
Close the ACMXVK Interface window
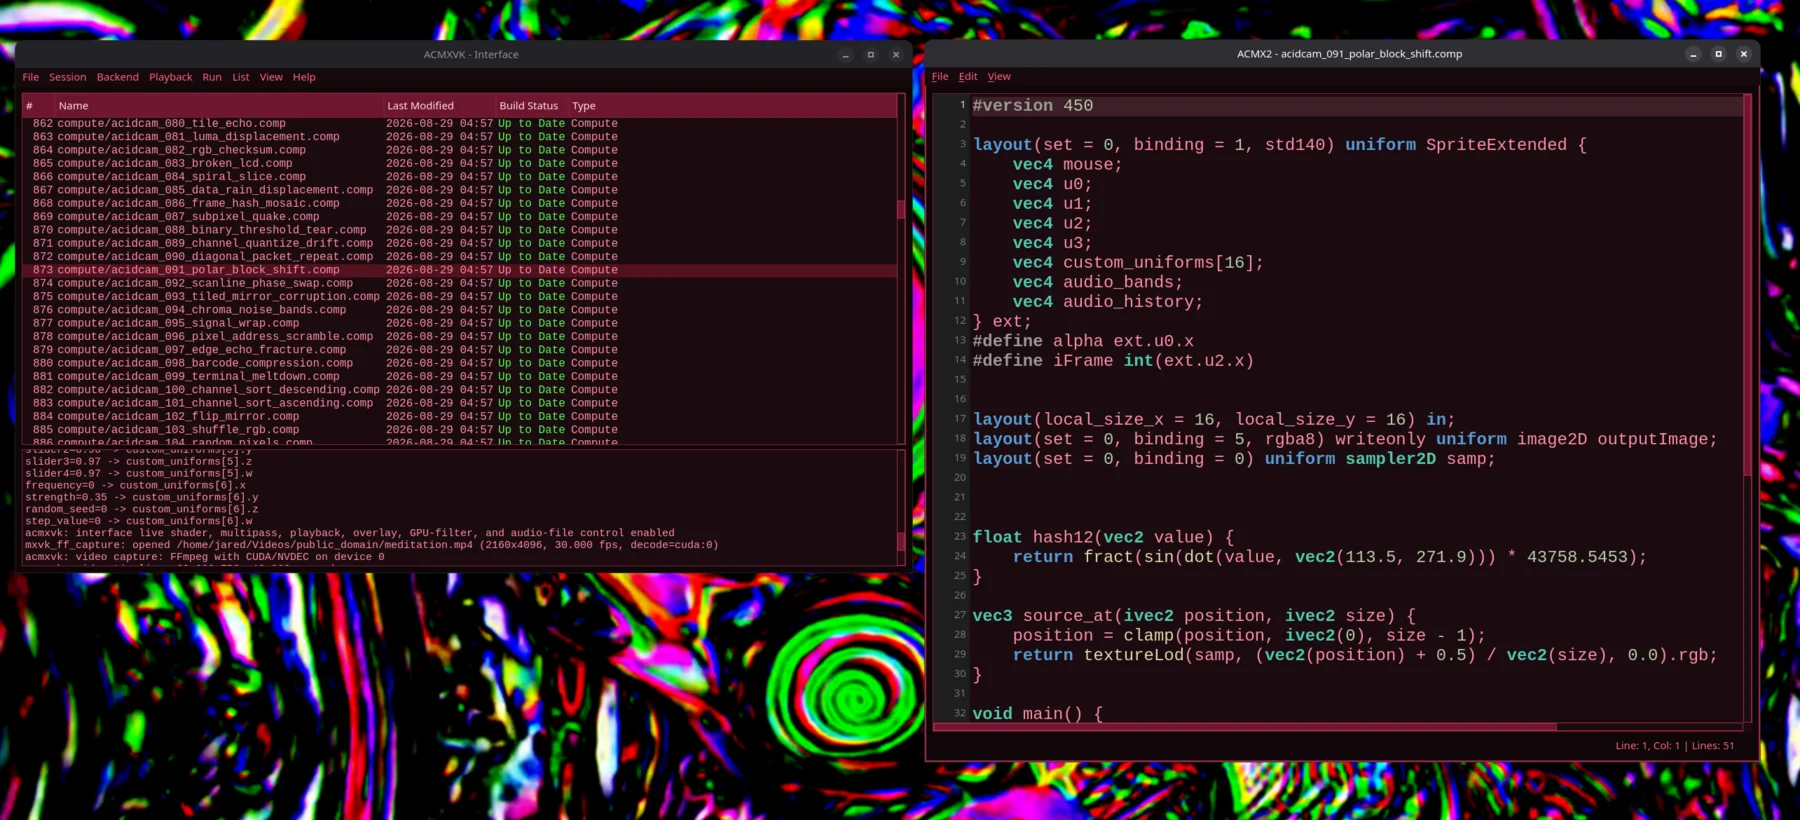(896, 55)
